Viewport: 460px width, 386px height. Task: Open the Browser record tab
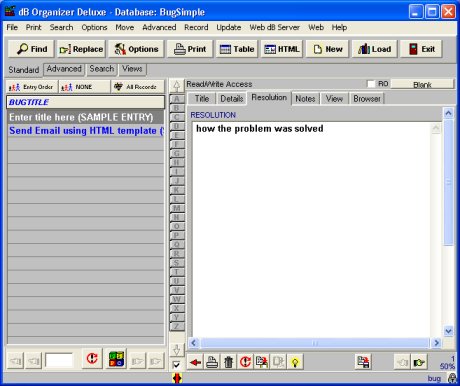367,99
